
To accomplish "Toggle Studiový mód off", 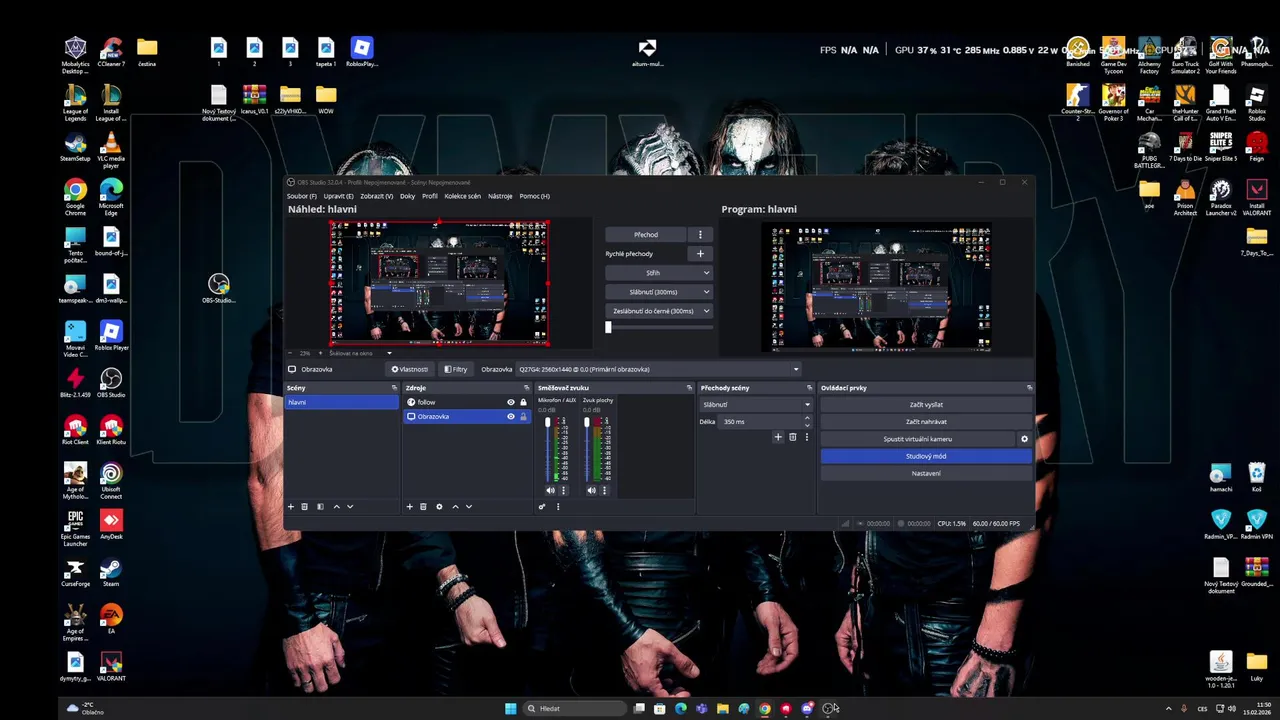I will [926, 456].
